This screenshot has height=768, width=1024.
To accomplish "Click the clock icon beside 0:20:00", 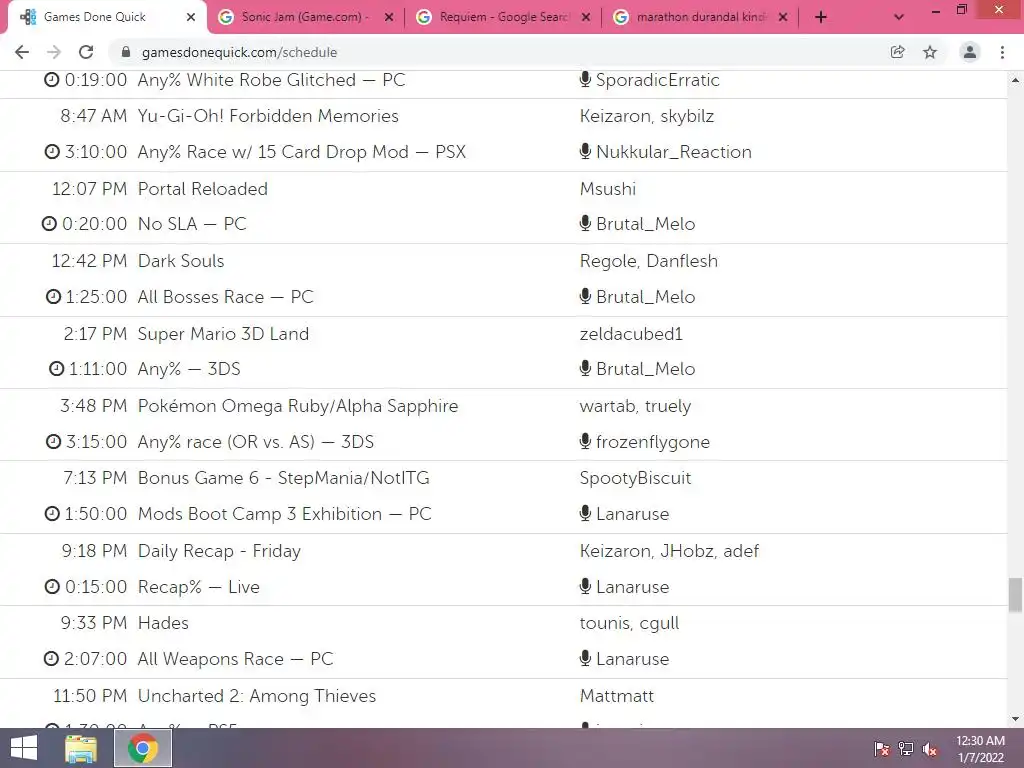I will pos(49,223).
